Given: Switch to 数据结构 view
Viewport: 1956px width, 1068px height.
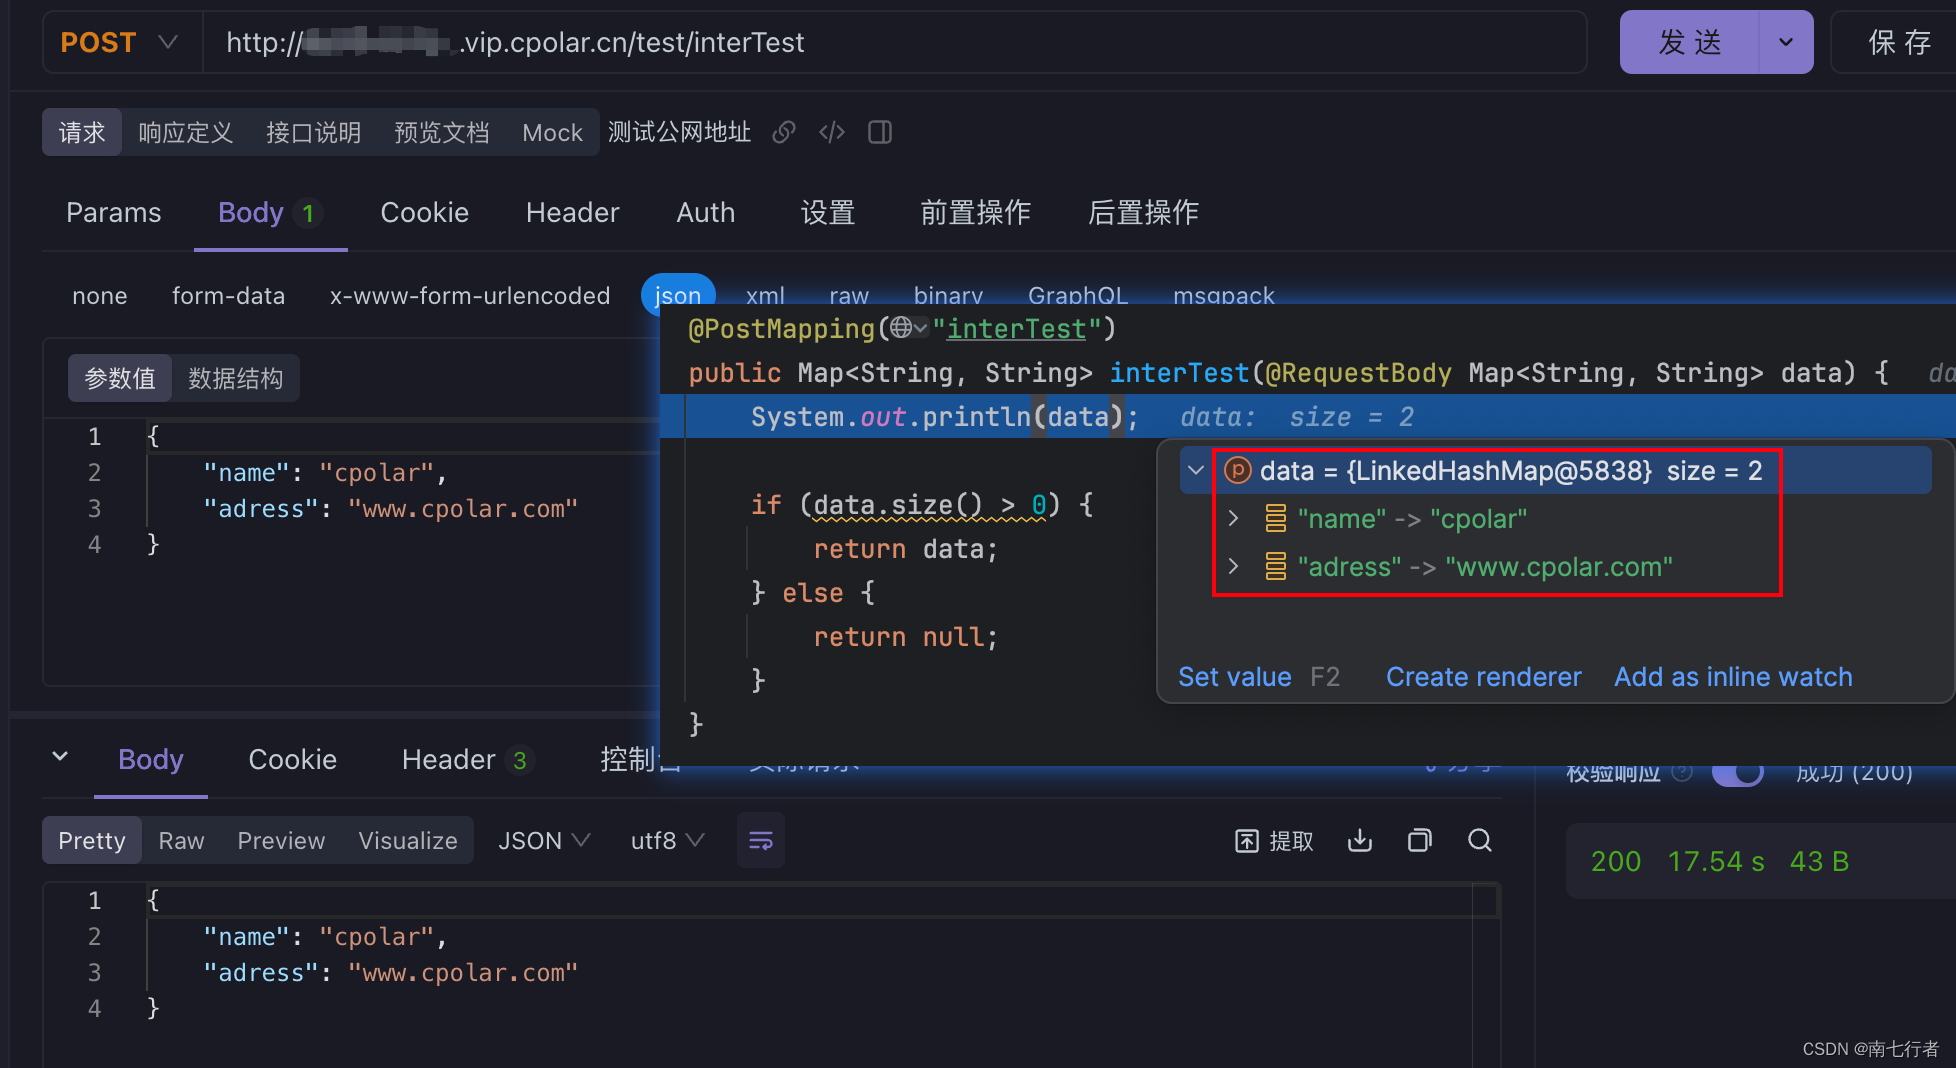Looking at the screenshot, I should 235,378.
